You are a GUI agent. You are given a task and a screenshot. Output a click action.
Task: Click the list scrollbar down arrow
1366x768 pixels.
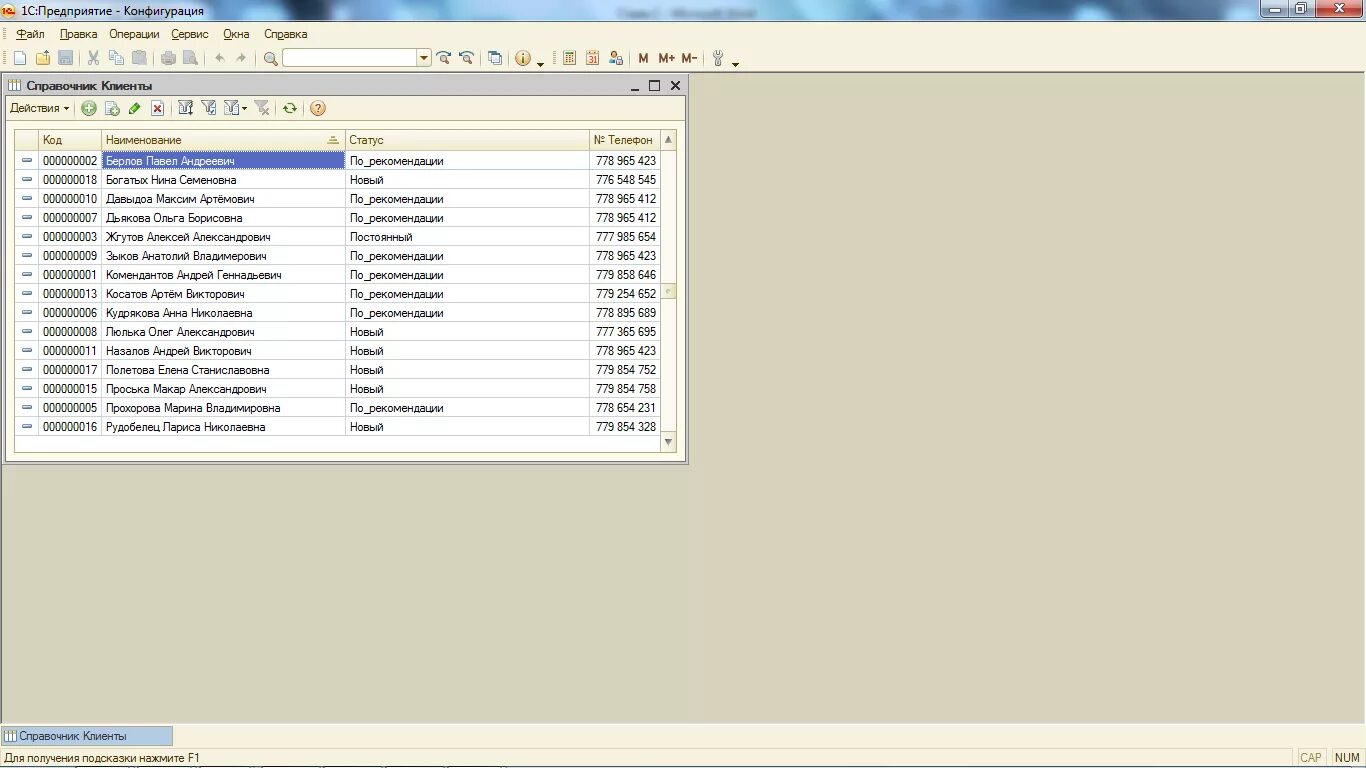pyautogui.click(x=669, y=442)
